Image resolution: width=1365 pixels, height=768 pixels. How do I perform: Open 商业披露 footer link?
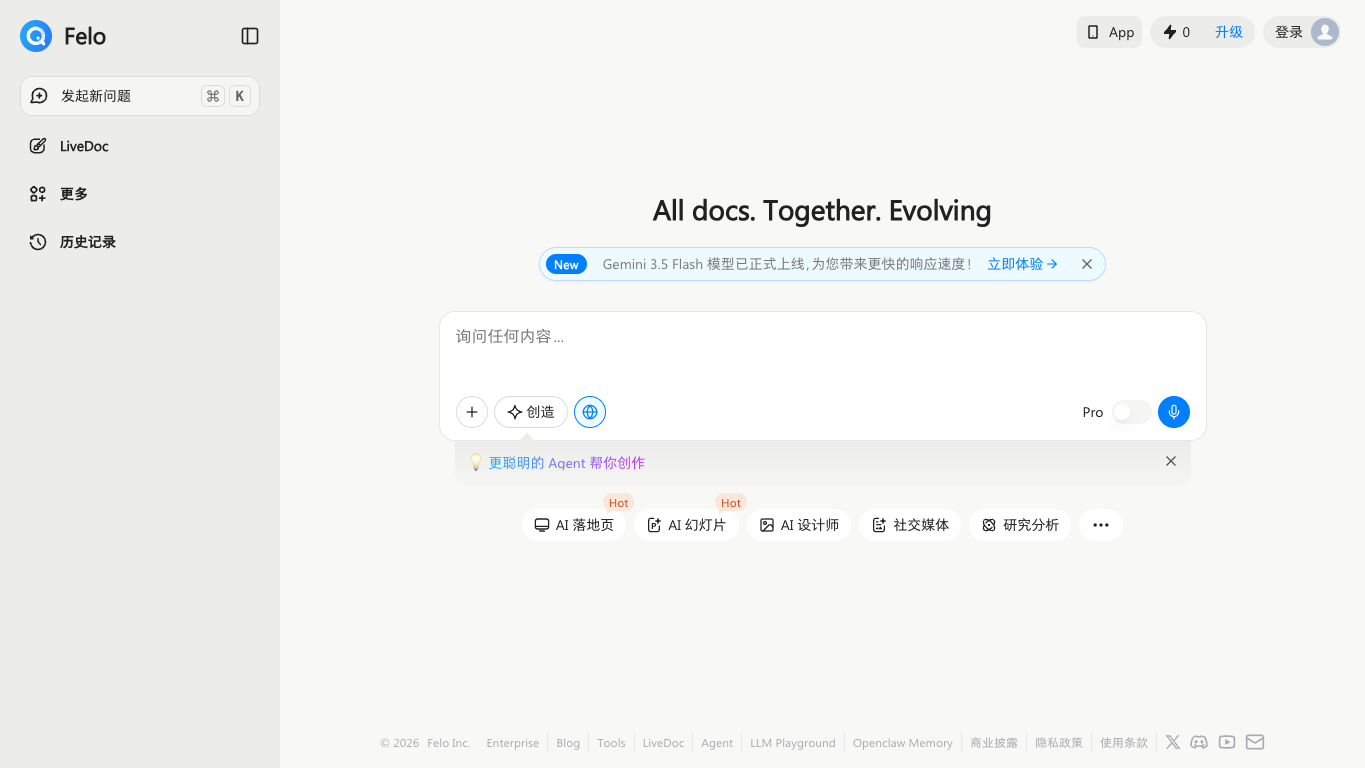click(994, 743)
